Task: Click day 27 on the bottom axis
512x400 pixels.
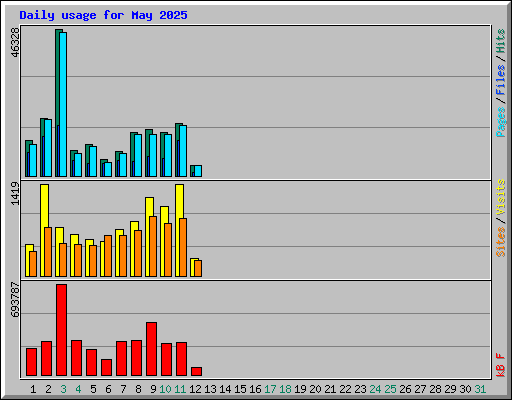Action: pos(420,389)
